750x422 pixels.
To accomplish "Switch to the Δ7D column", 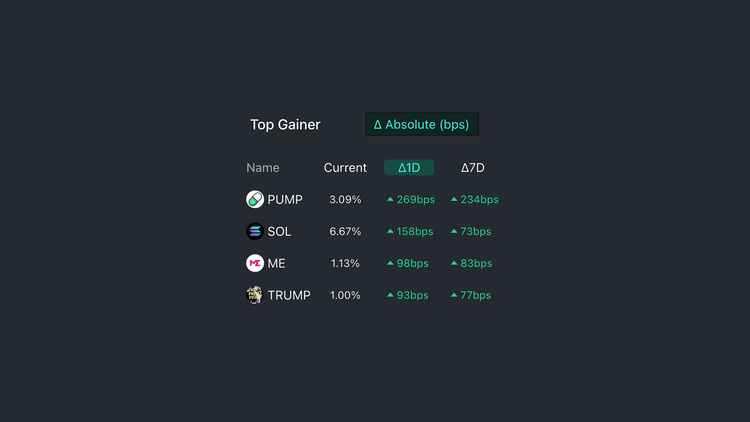I will click(473, 168).
